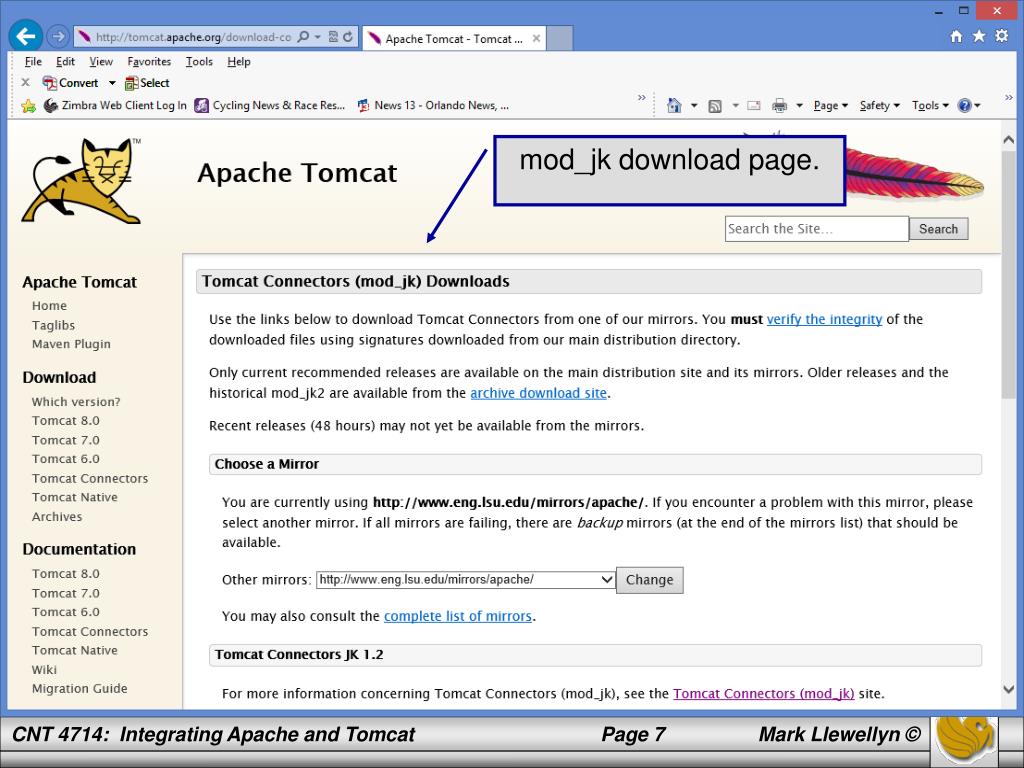The width and height of the screenshot is (1024, 768).
Task: Open the Edit menu
Action: tap(65, 61)
